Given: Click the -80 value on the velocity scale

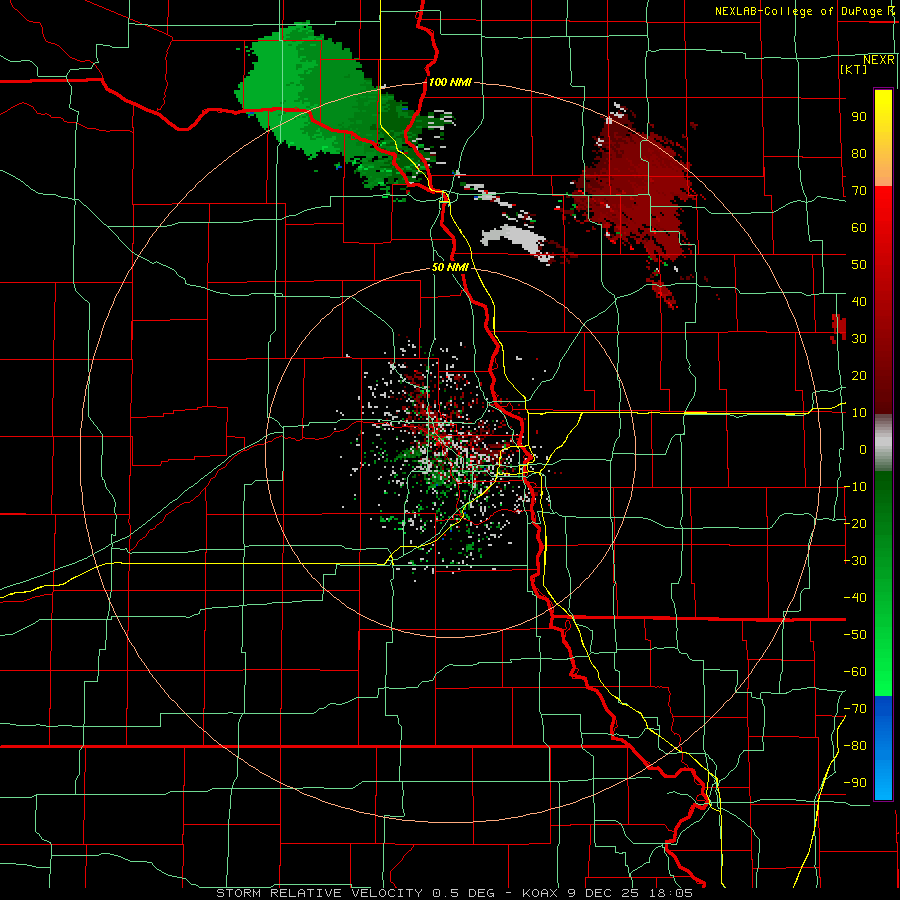Looking at the screenshot, I should pyautogui.click(x=855, y=746).
